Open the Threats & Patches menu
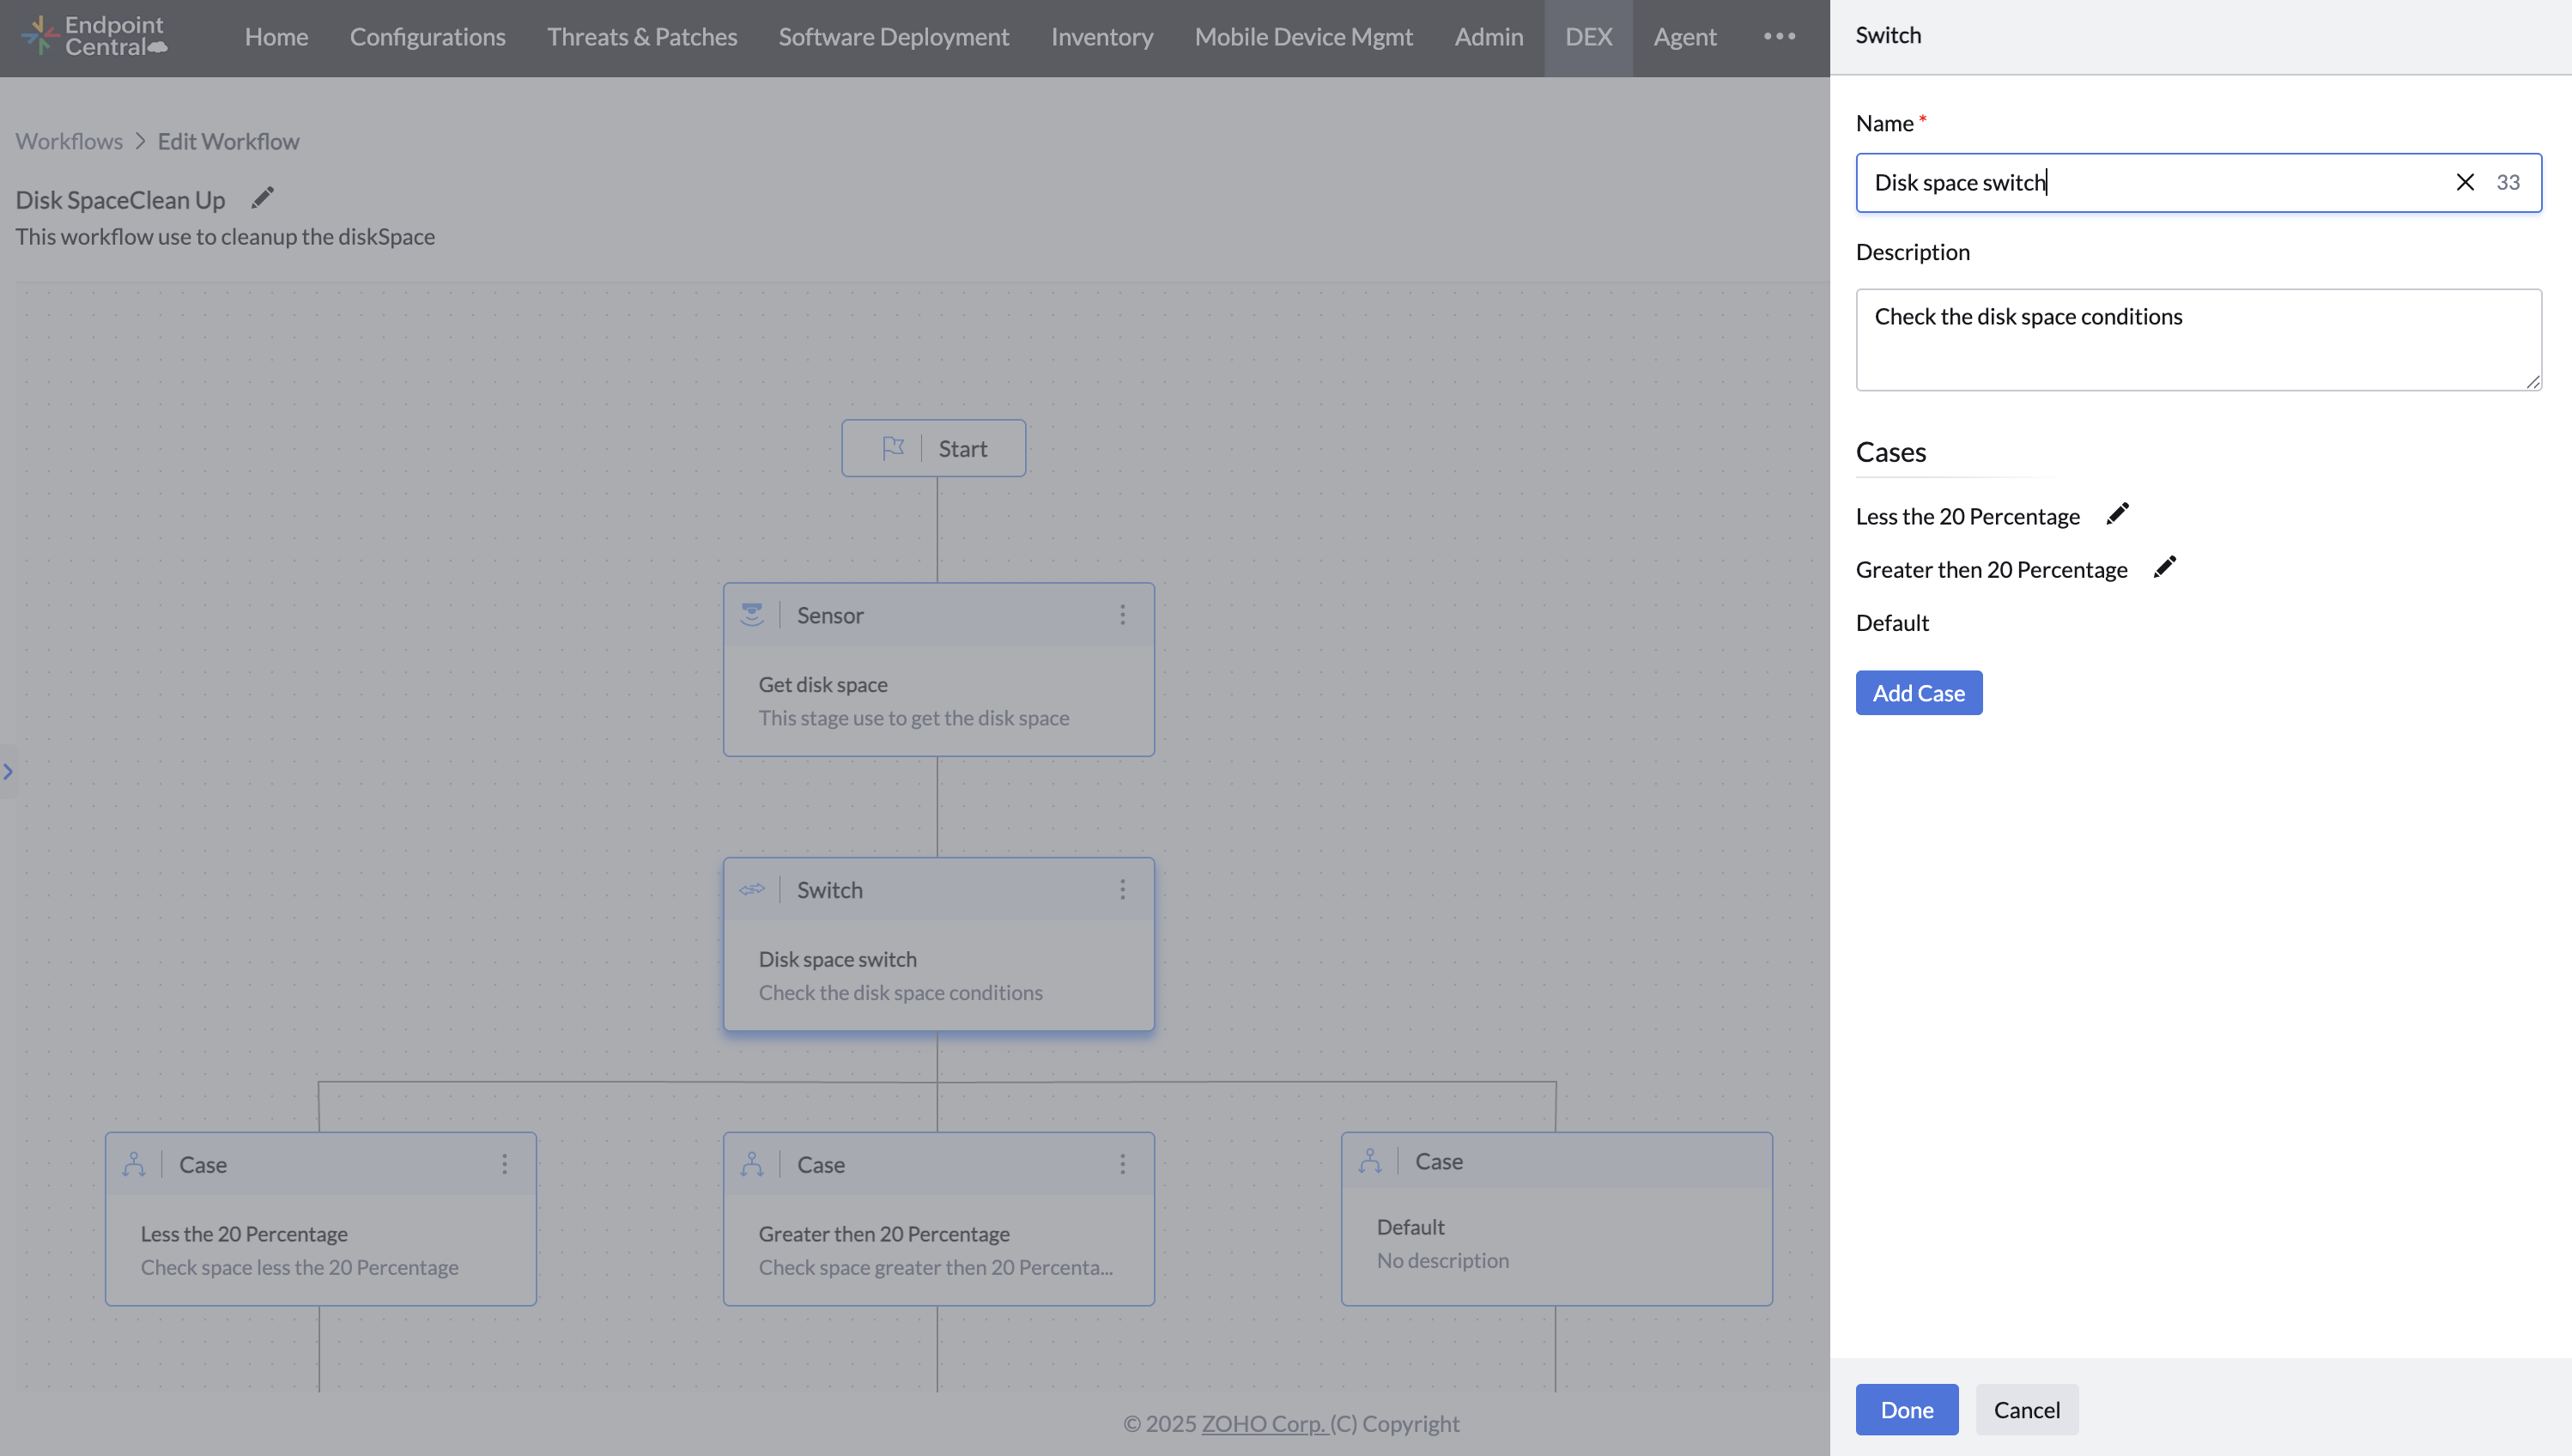The image size is (2572, 1456). click(641, 37)
